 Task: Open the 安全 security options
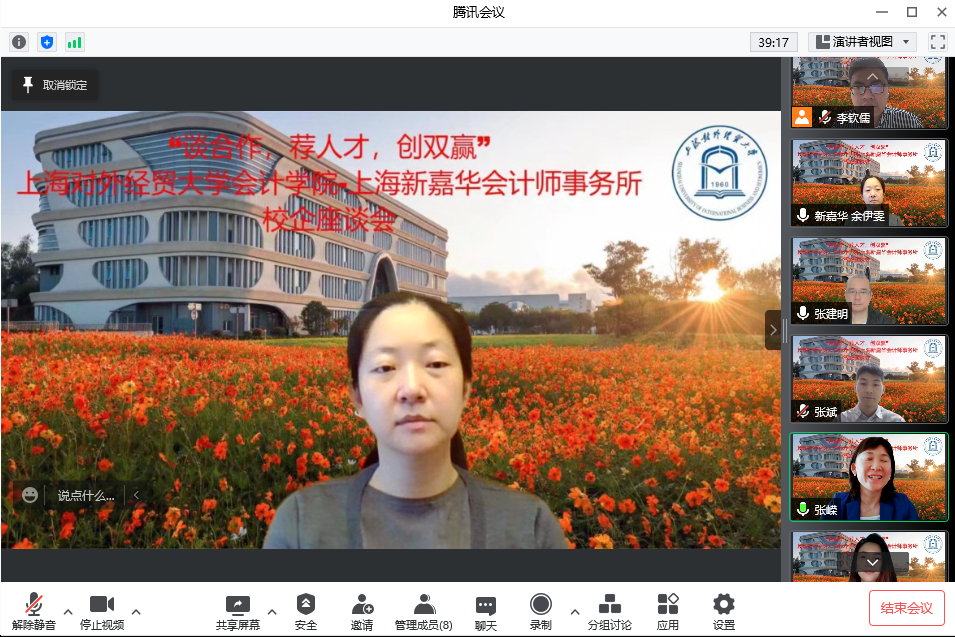pyautogui.click(x=305, y=611)
